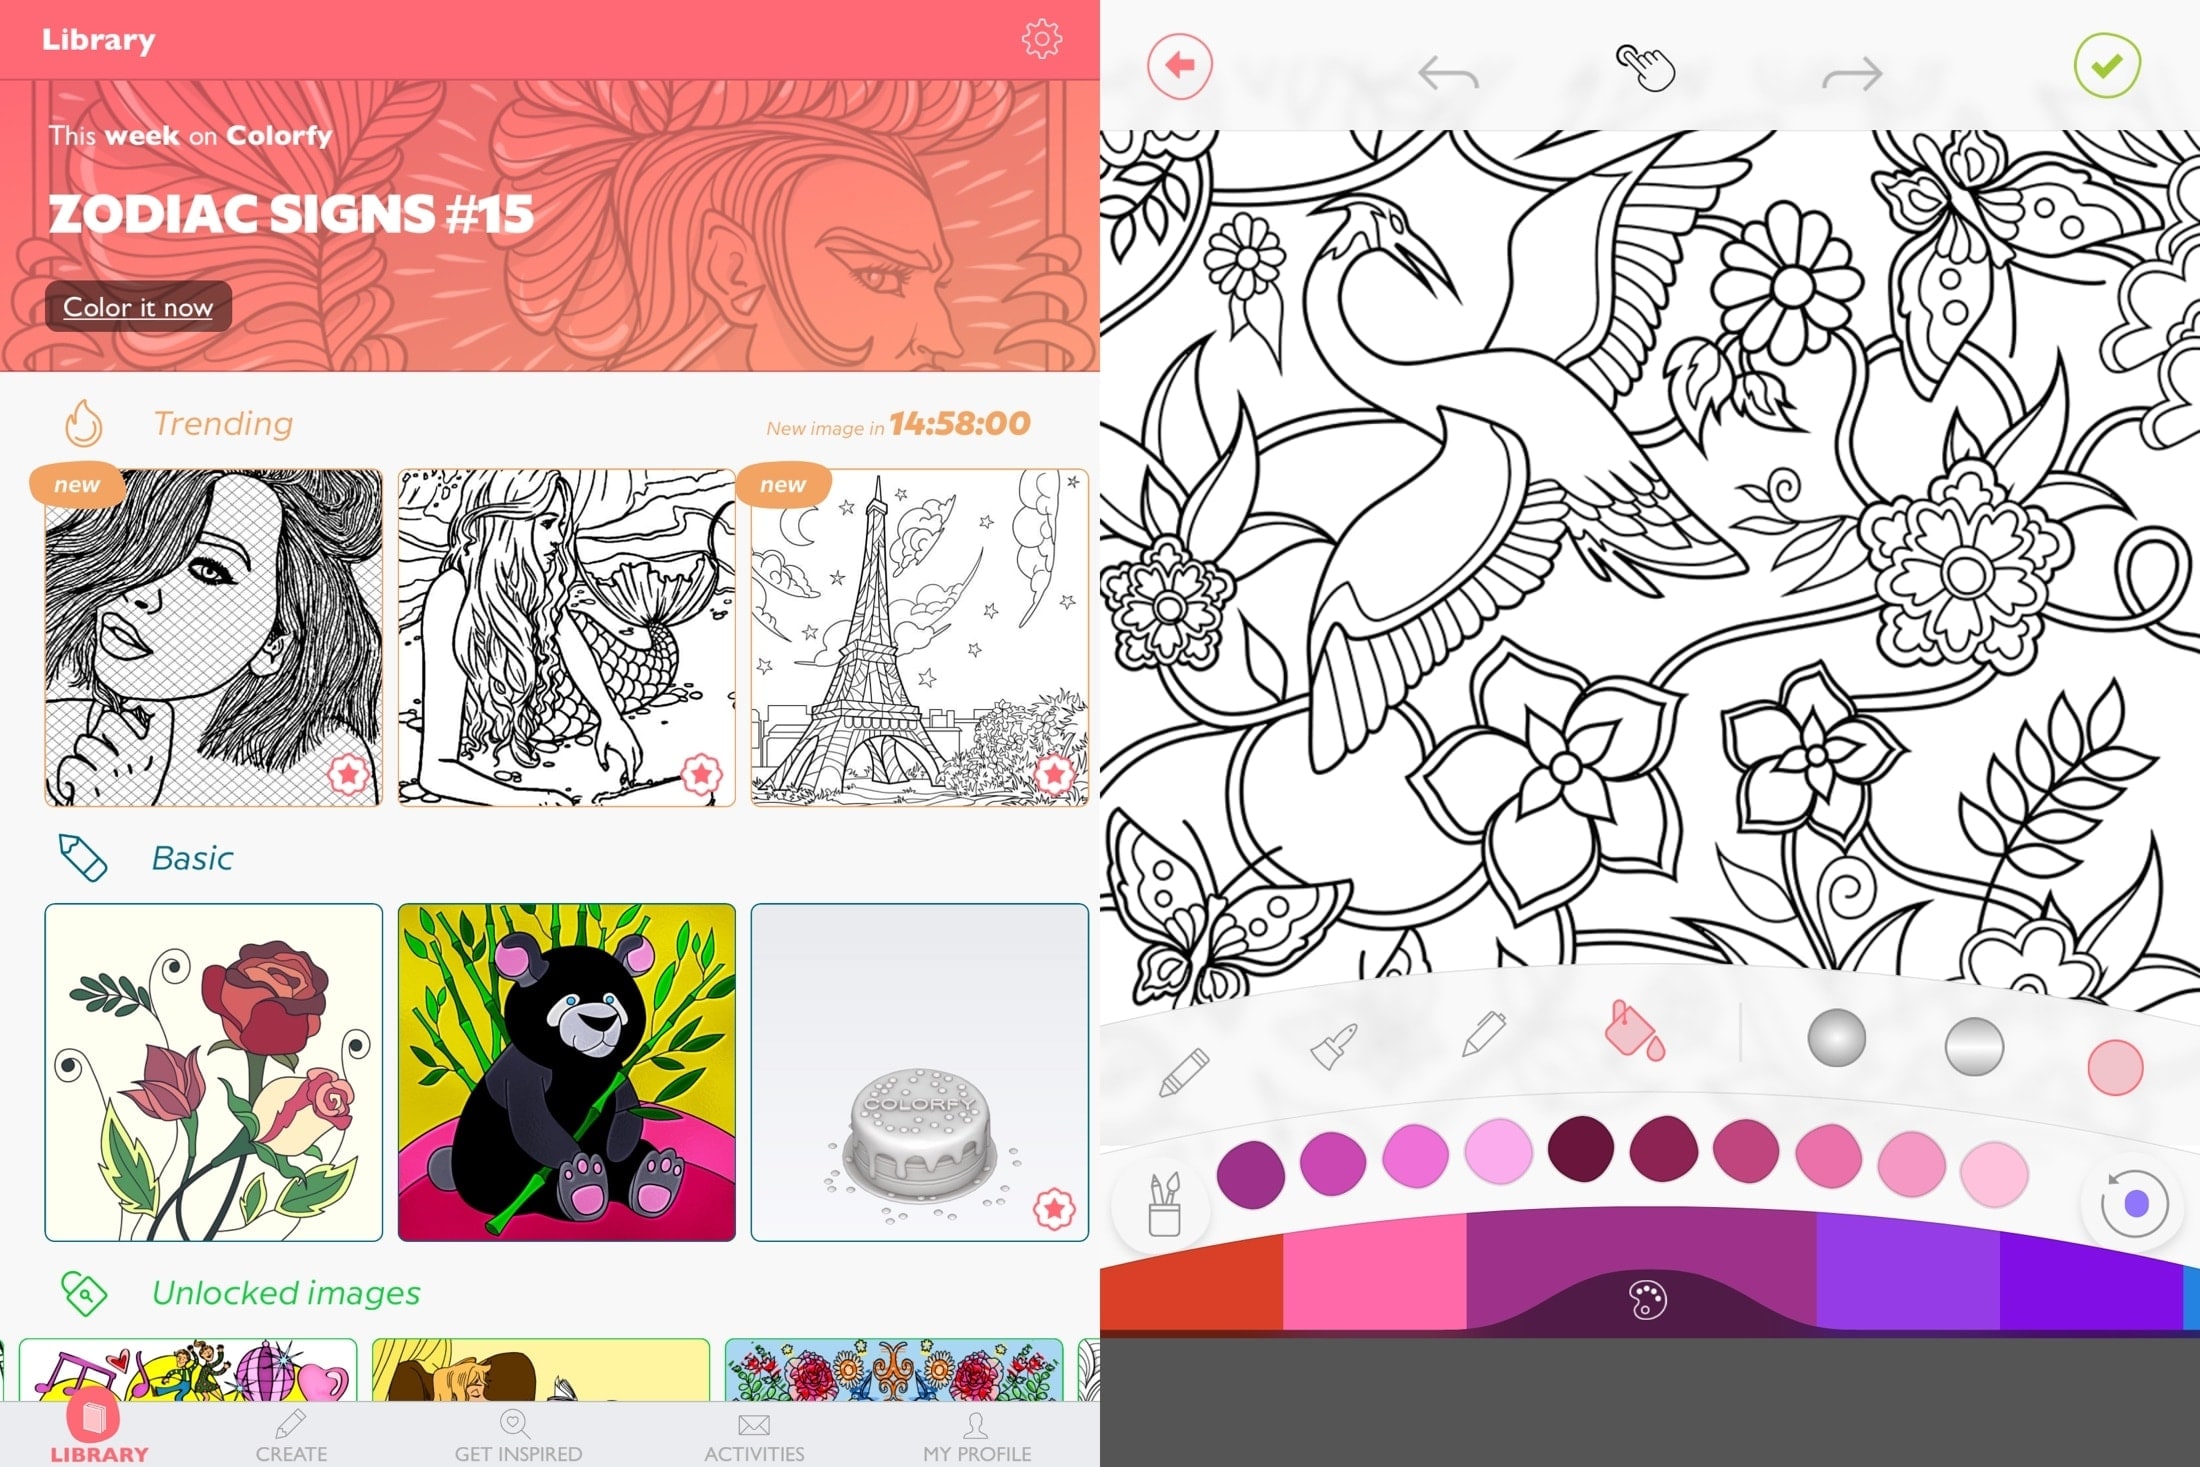The image size is (2200, 1467).
Task: Click the undo back arrow
Action: pos(1440,65)
